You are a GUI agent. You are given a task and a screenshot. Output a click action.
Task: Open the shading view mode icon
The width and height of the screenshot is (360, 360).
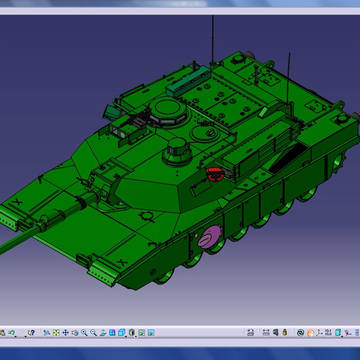(x=132, y=332)
